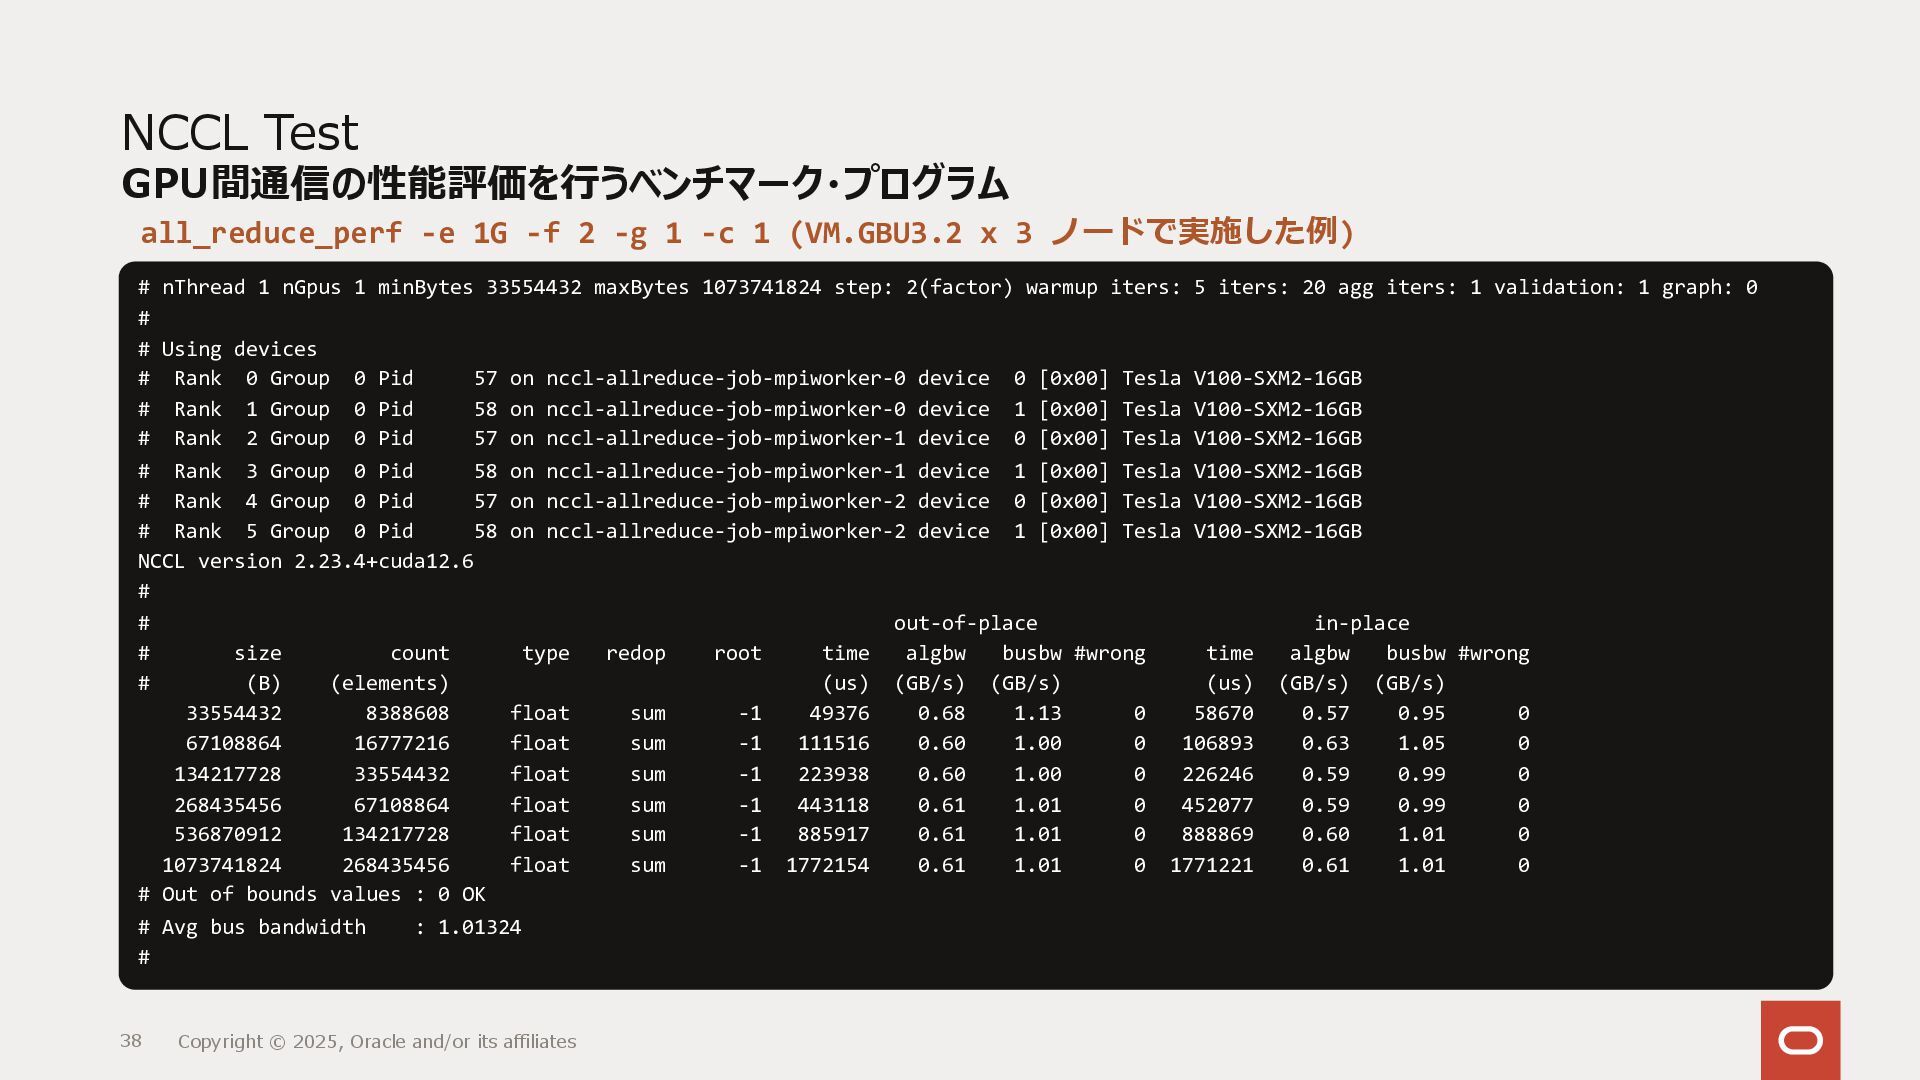Click the 33554432 size table row
The image size is (1920, 1080).
pyautogui.click(x=234, y=713)
